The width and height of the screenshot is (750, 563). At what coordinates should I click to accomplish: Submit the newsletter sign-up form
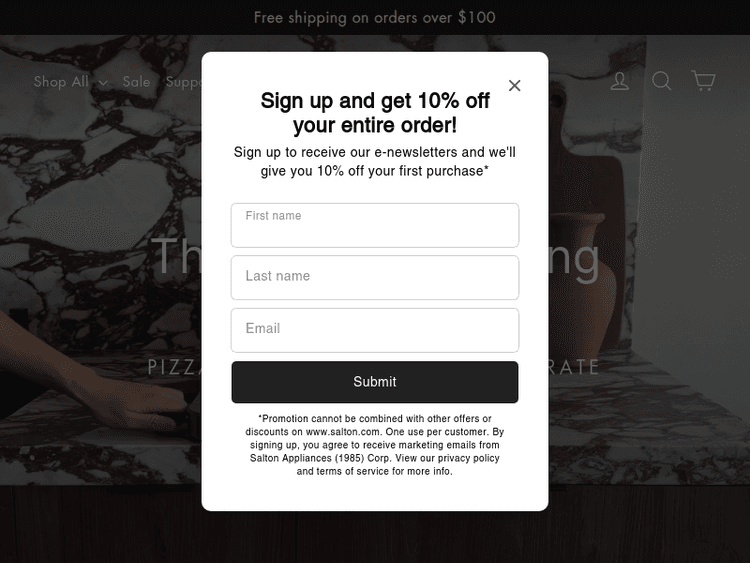tap(375, 382)
